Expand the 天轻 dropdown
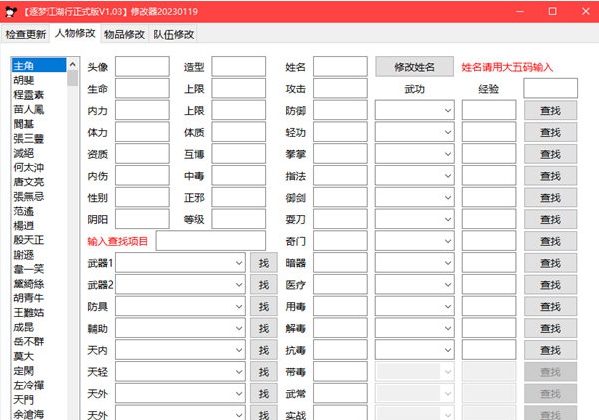This screenshot has width=599, height=420. 180,372
